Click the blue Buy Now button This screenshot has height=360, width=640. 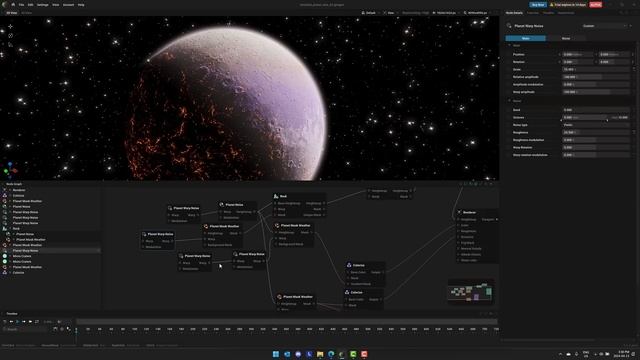538,5
